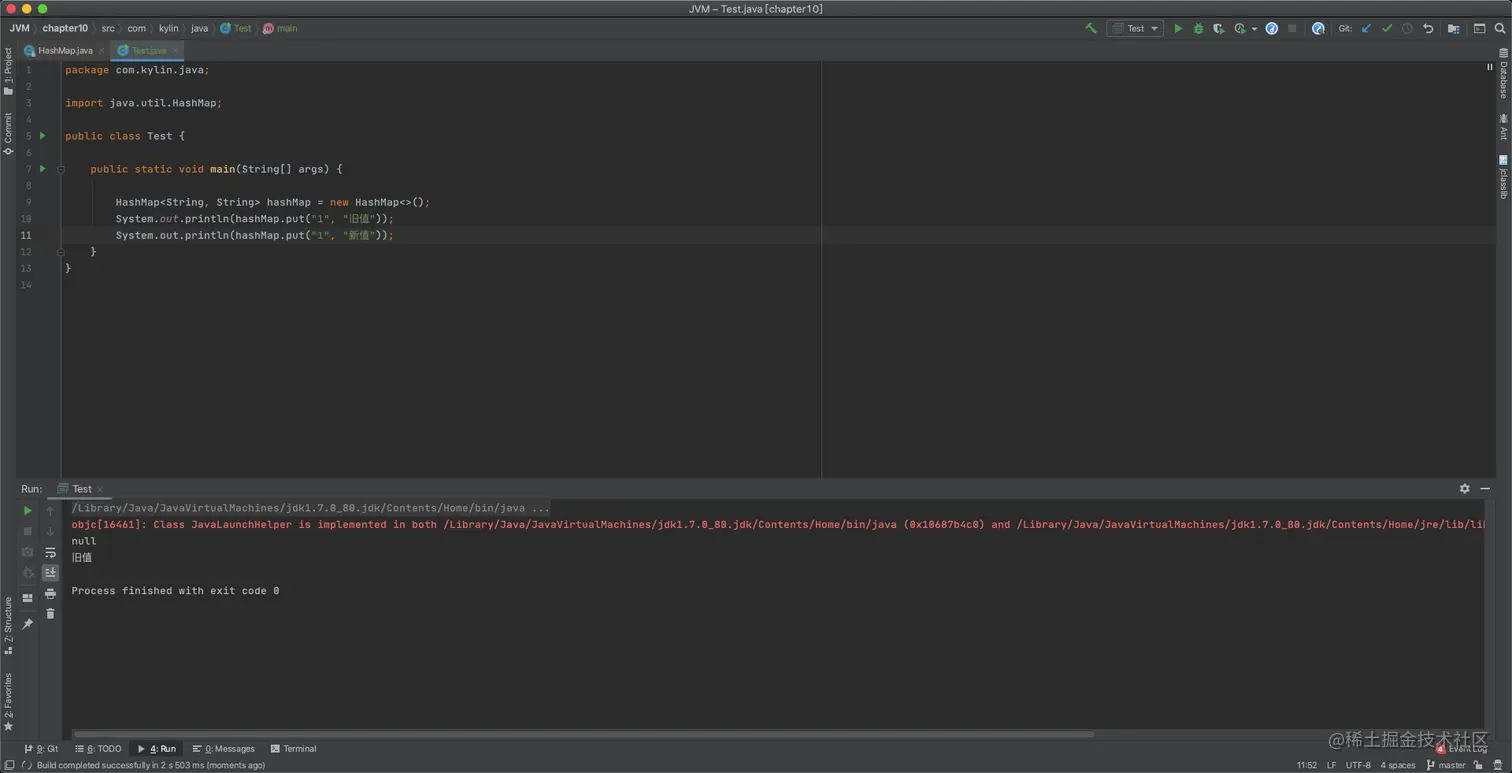Hide the Run tool window
1512x773 pixels.
pyautogui.click(x=1487, y=489)
